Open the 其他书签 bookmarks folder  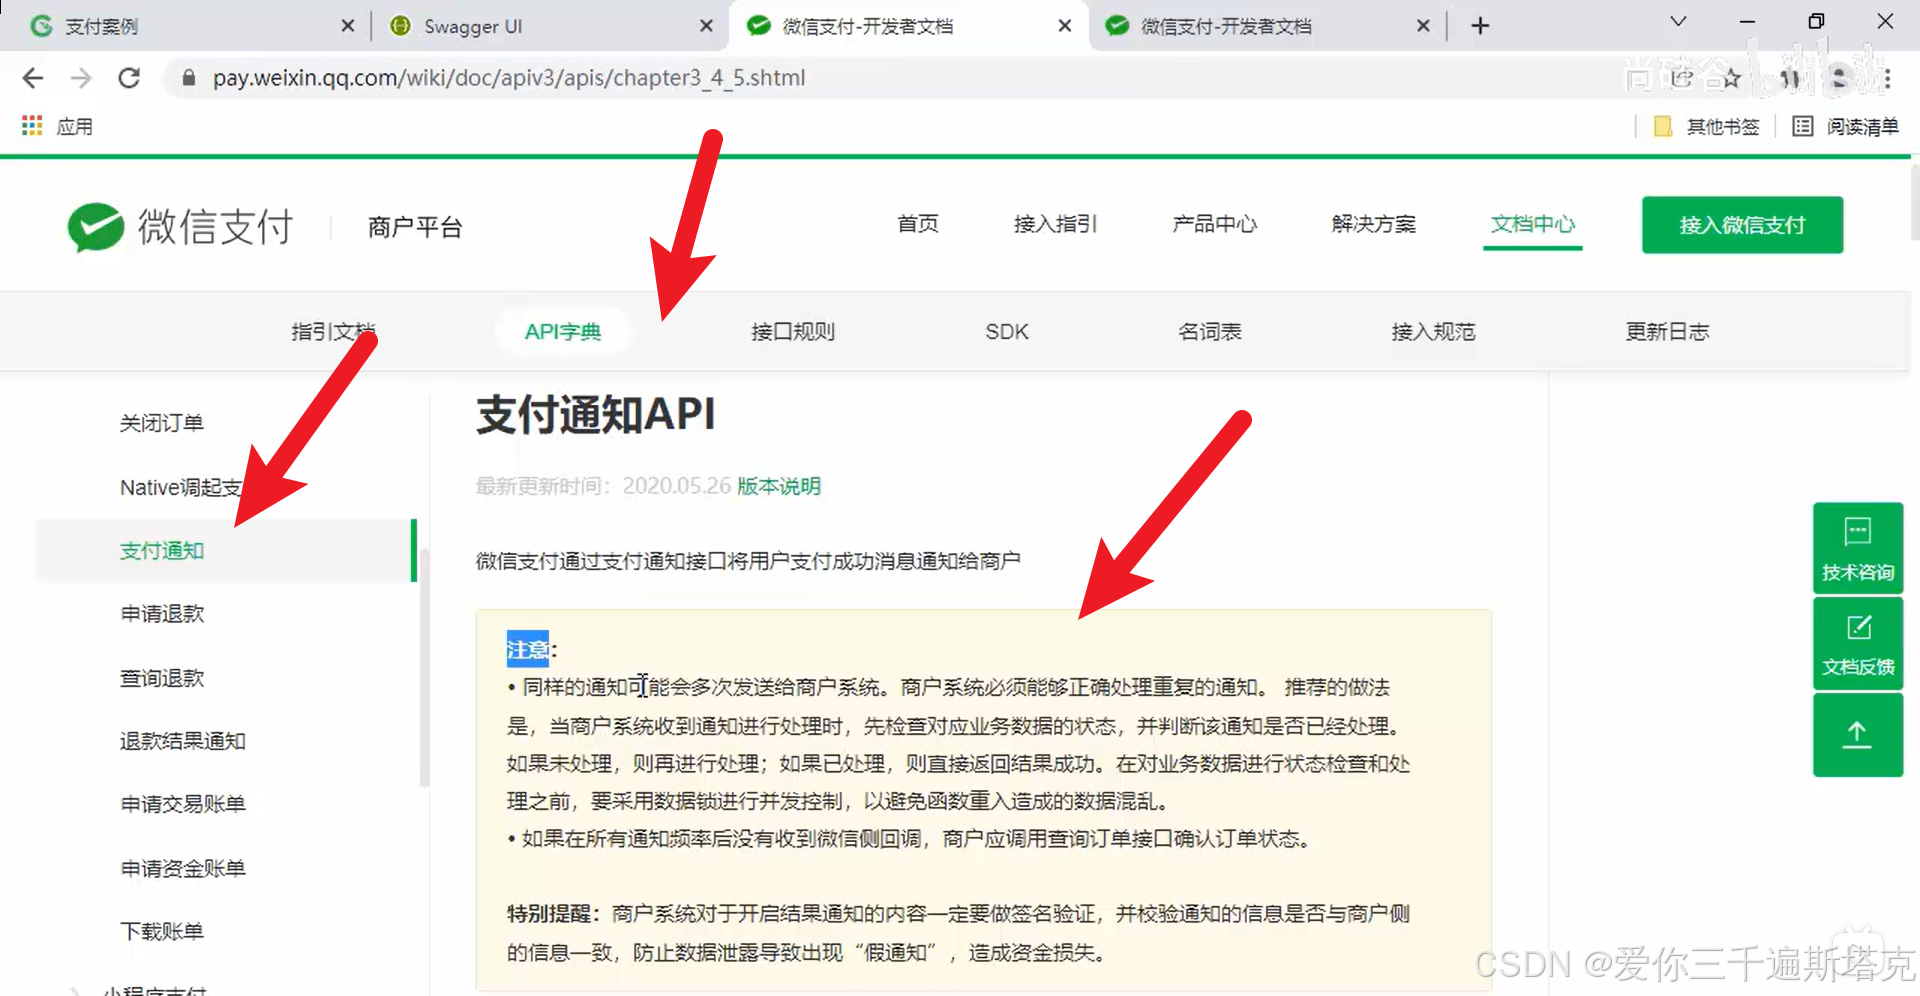pos(1706,126)
